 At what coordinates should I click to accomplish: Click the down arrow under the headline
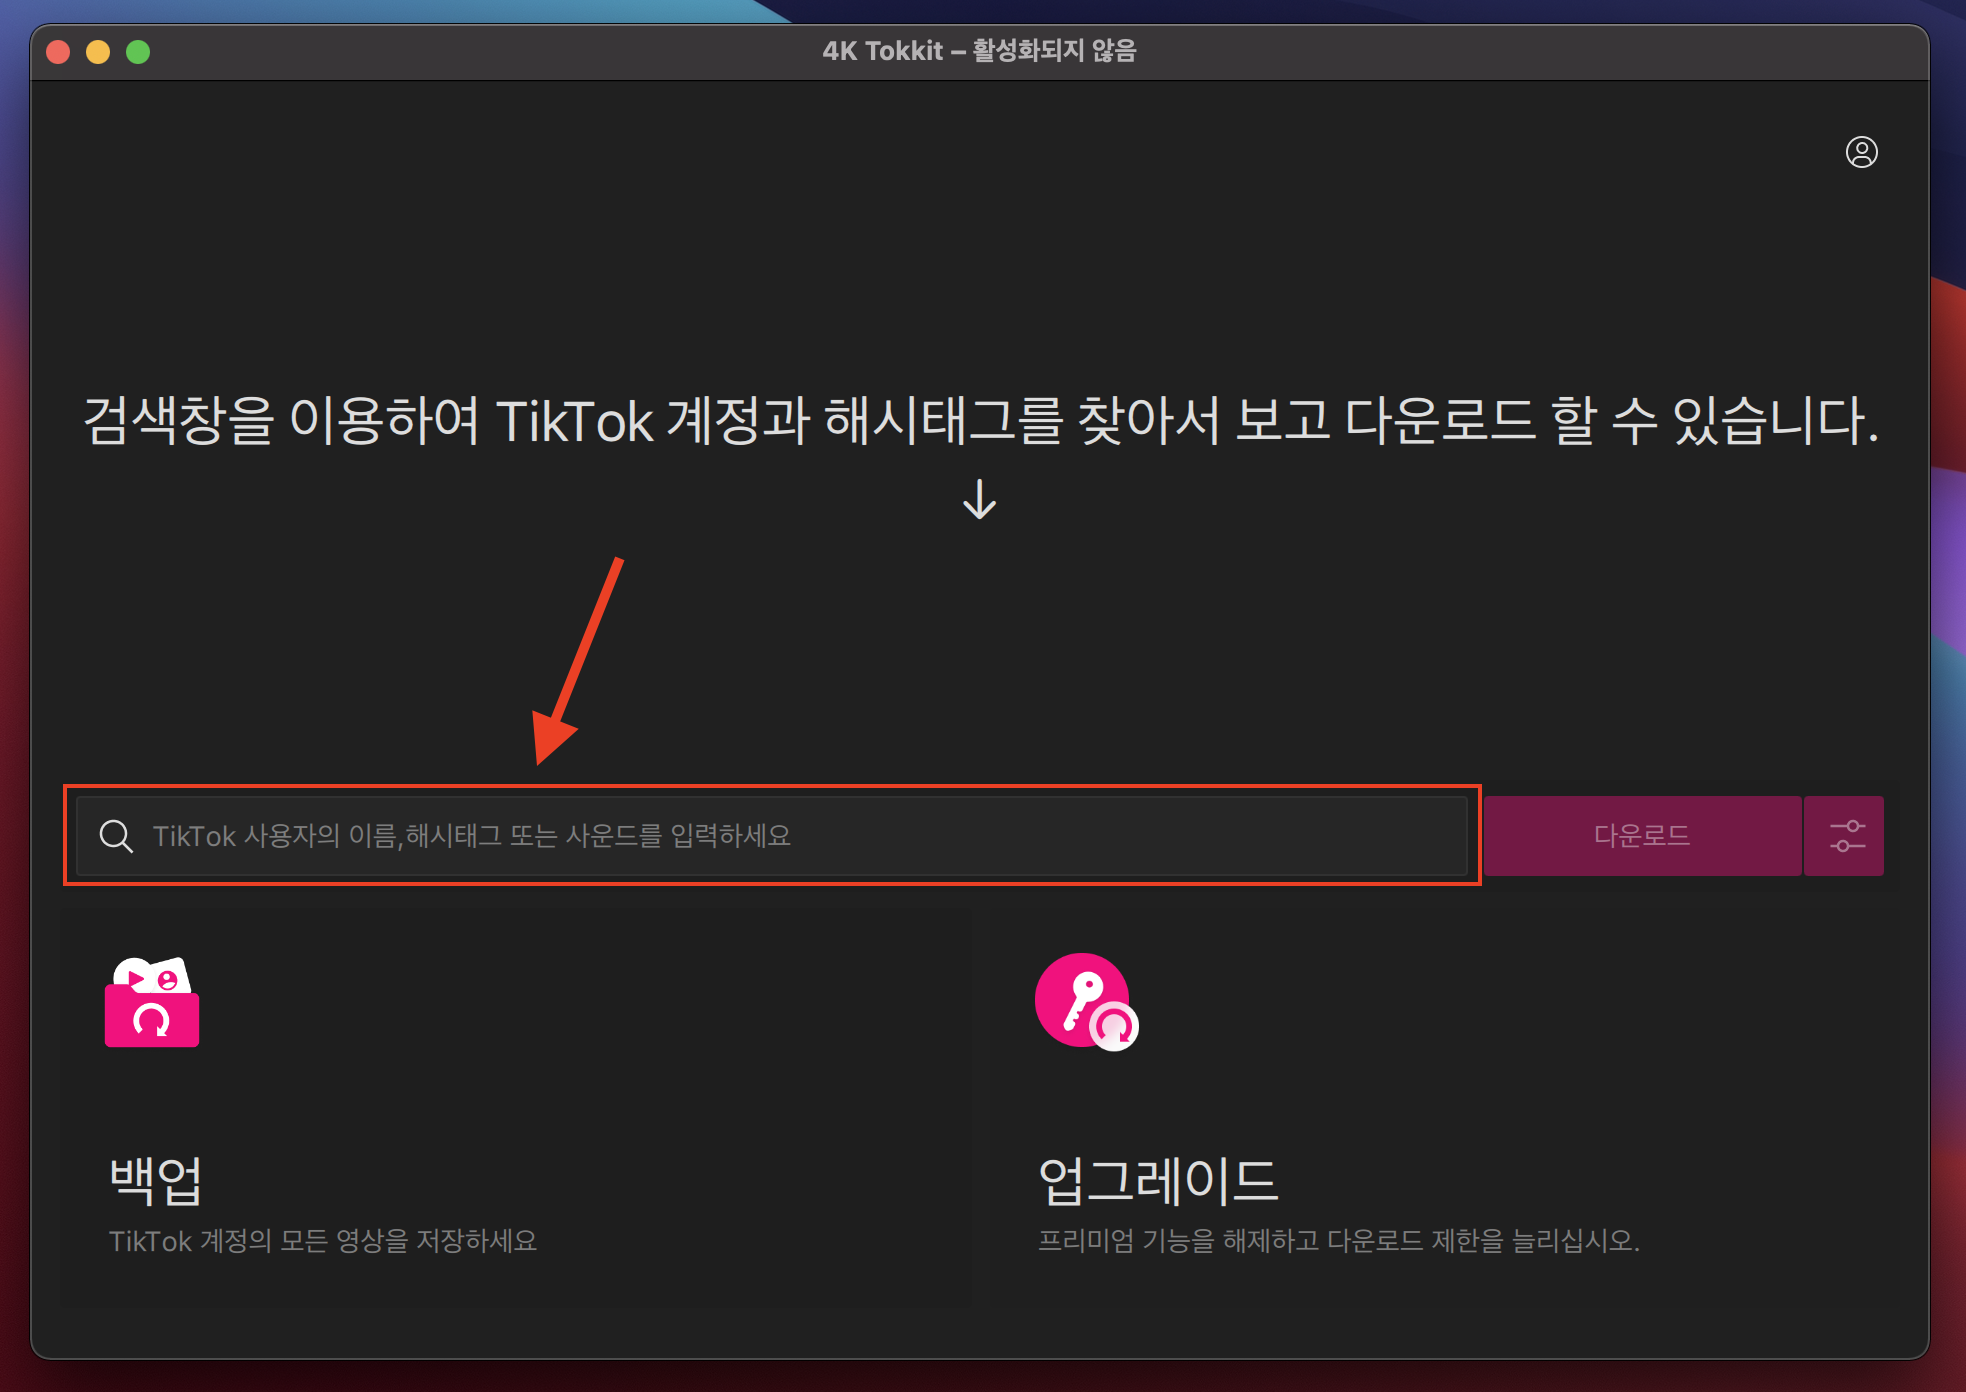[x=979, y=499]
